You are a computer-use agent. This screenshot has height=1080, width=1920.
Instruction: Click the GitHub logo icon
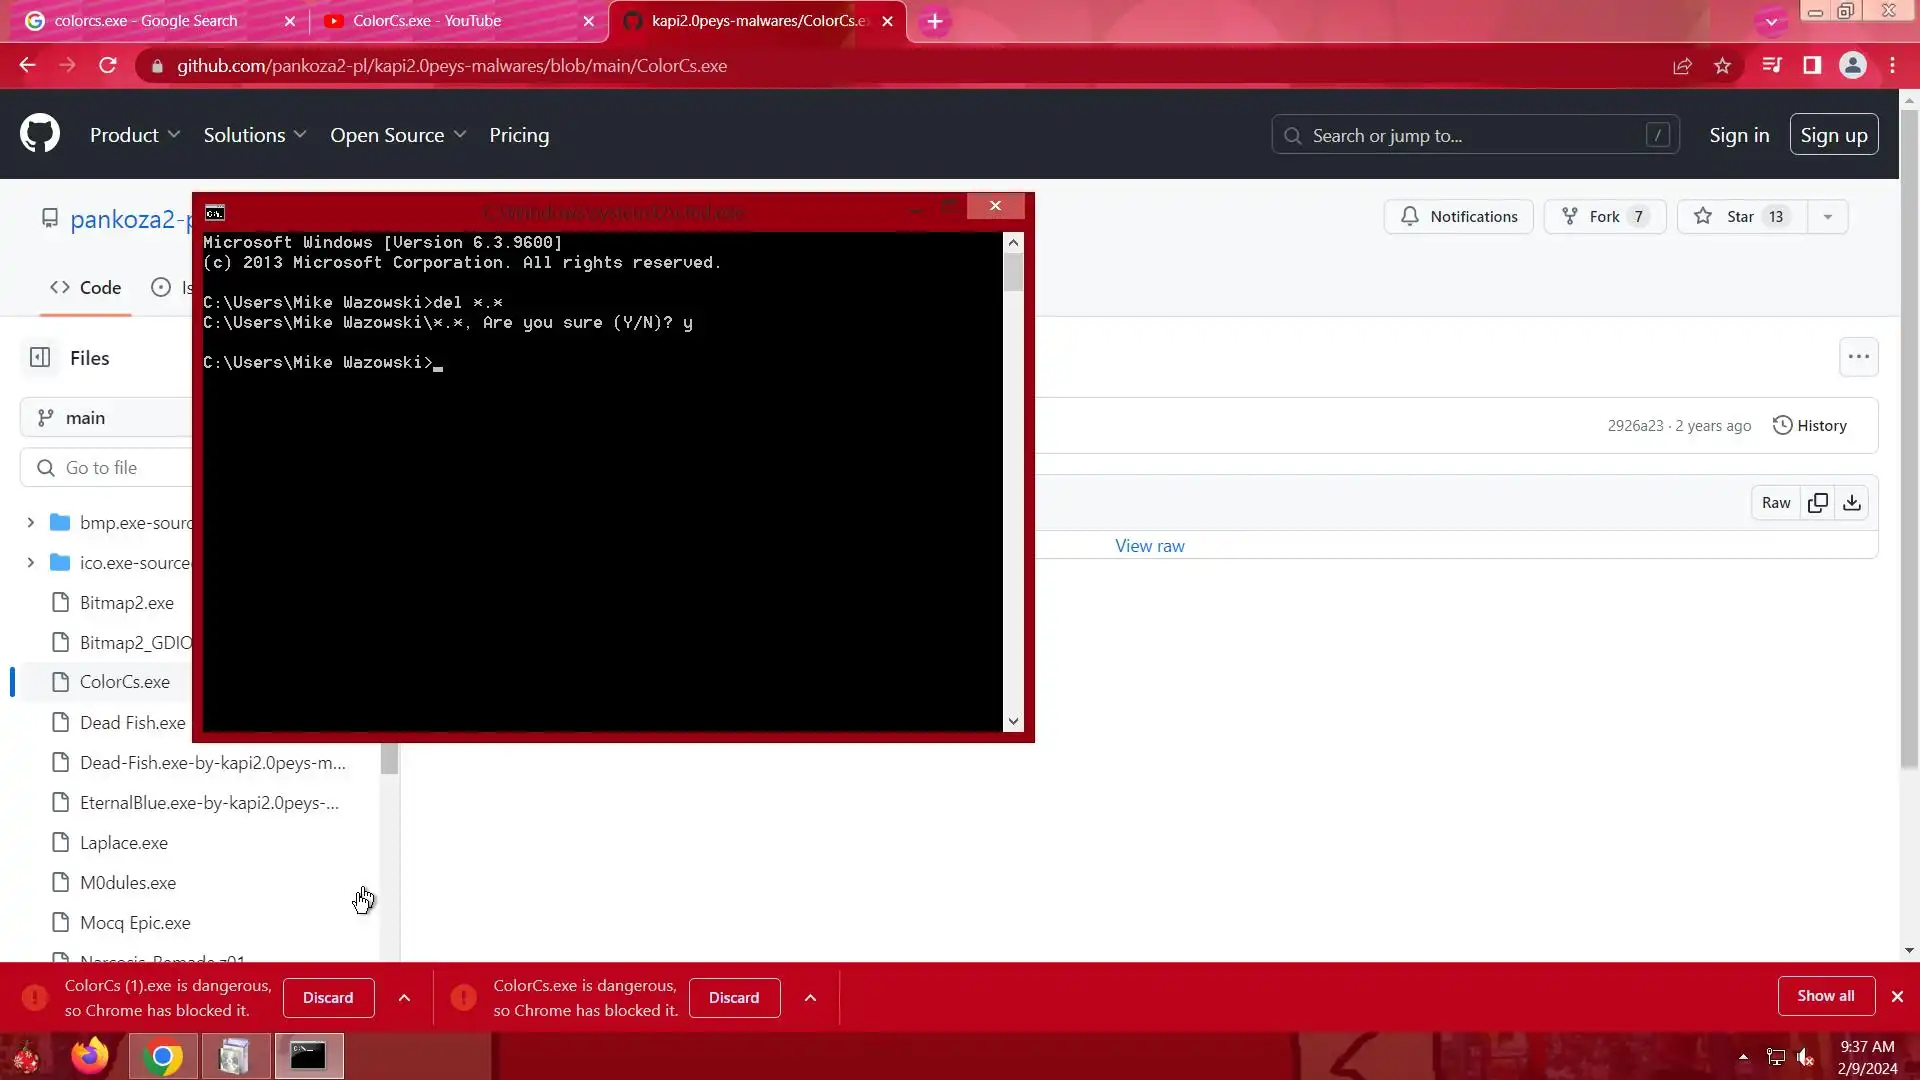coord(40,134)
